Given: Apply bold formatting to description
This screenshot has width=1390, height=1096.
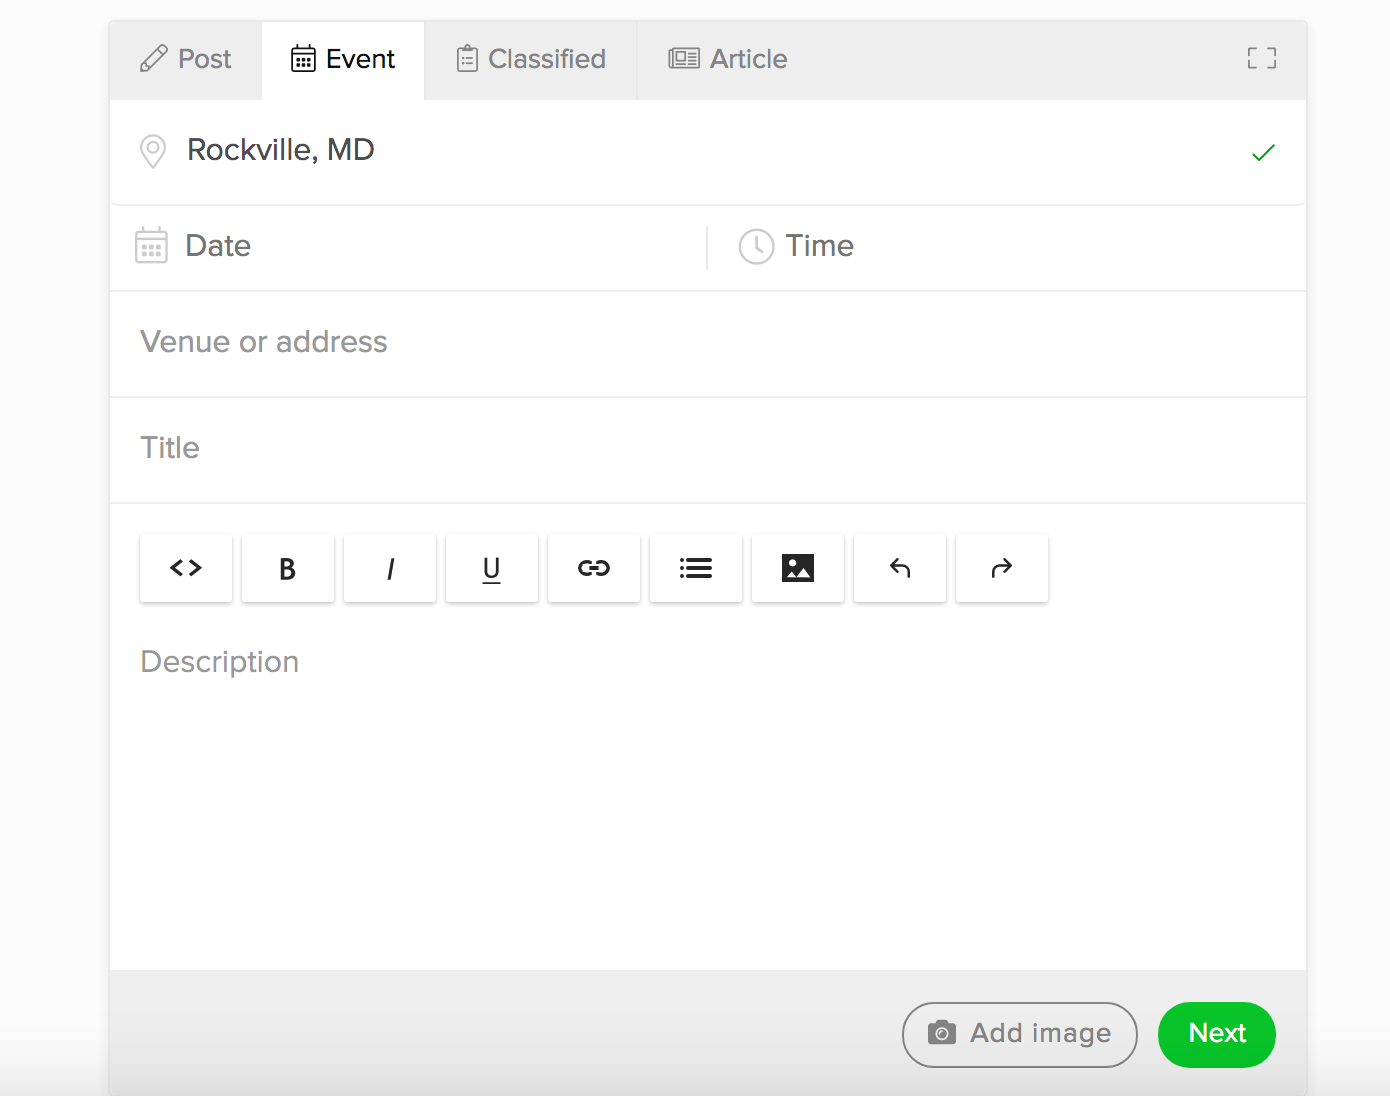Looking at the screenshot, I should [288, 568].
